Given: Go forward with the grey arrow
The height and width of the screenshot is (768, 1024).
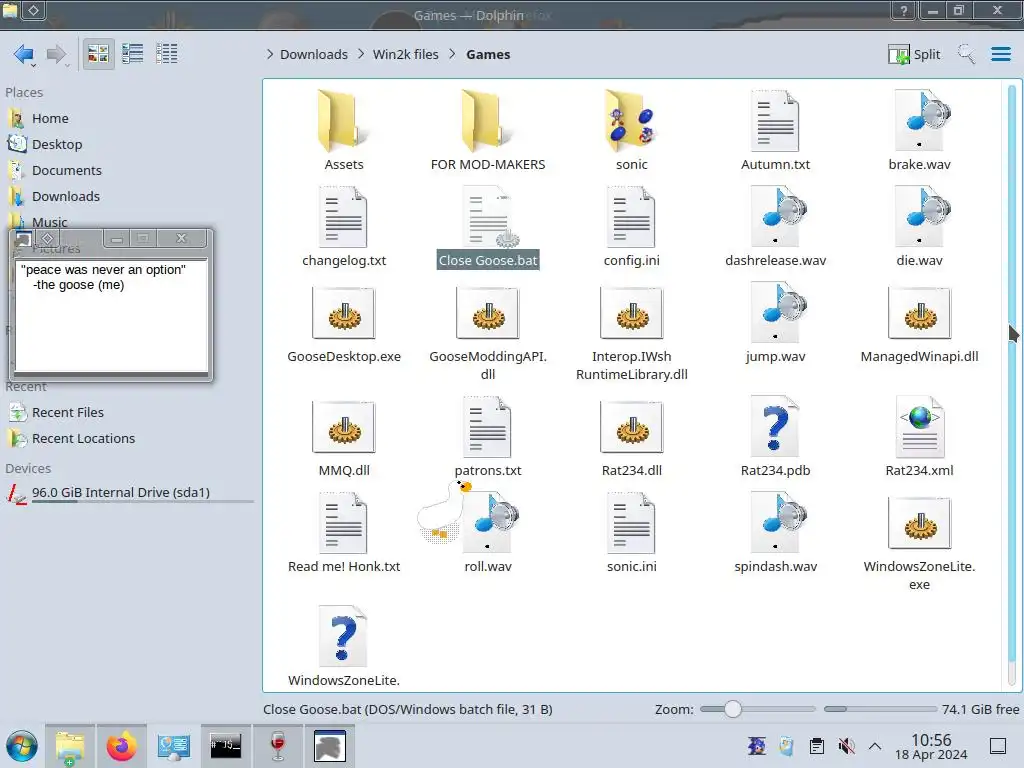Looking at the screenshot, I should pos(57,54).
